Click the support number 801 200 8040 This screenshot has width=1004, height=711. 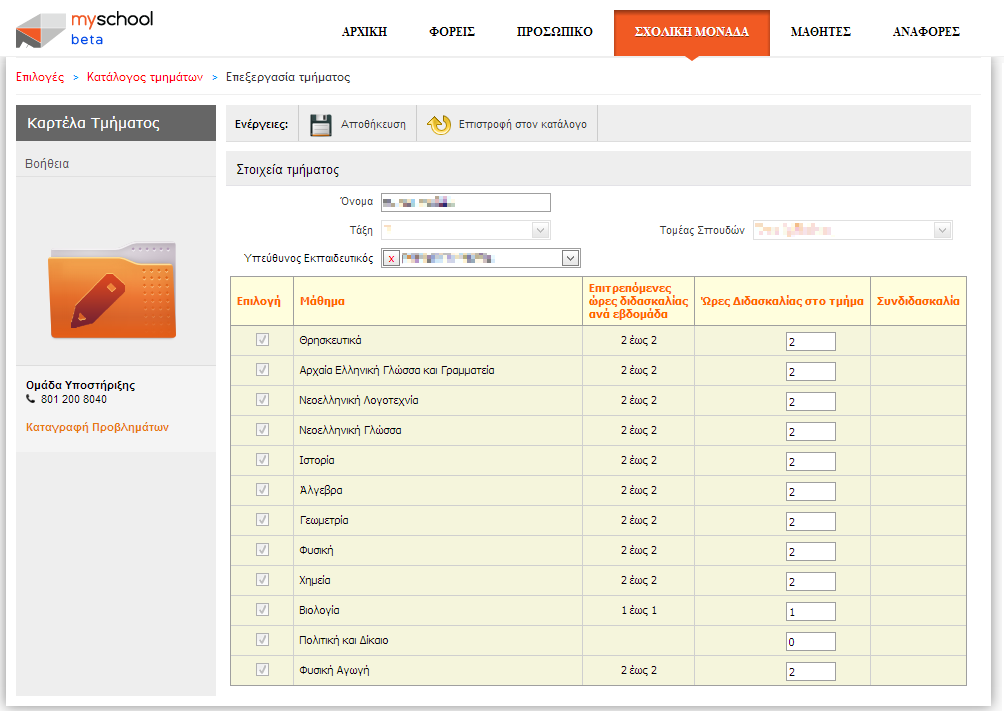coord(74,399)
